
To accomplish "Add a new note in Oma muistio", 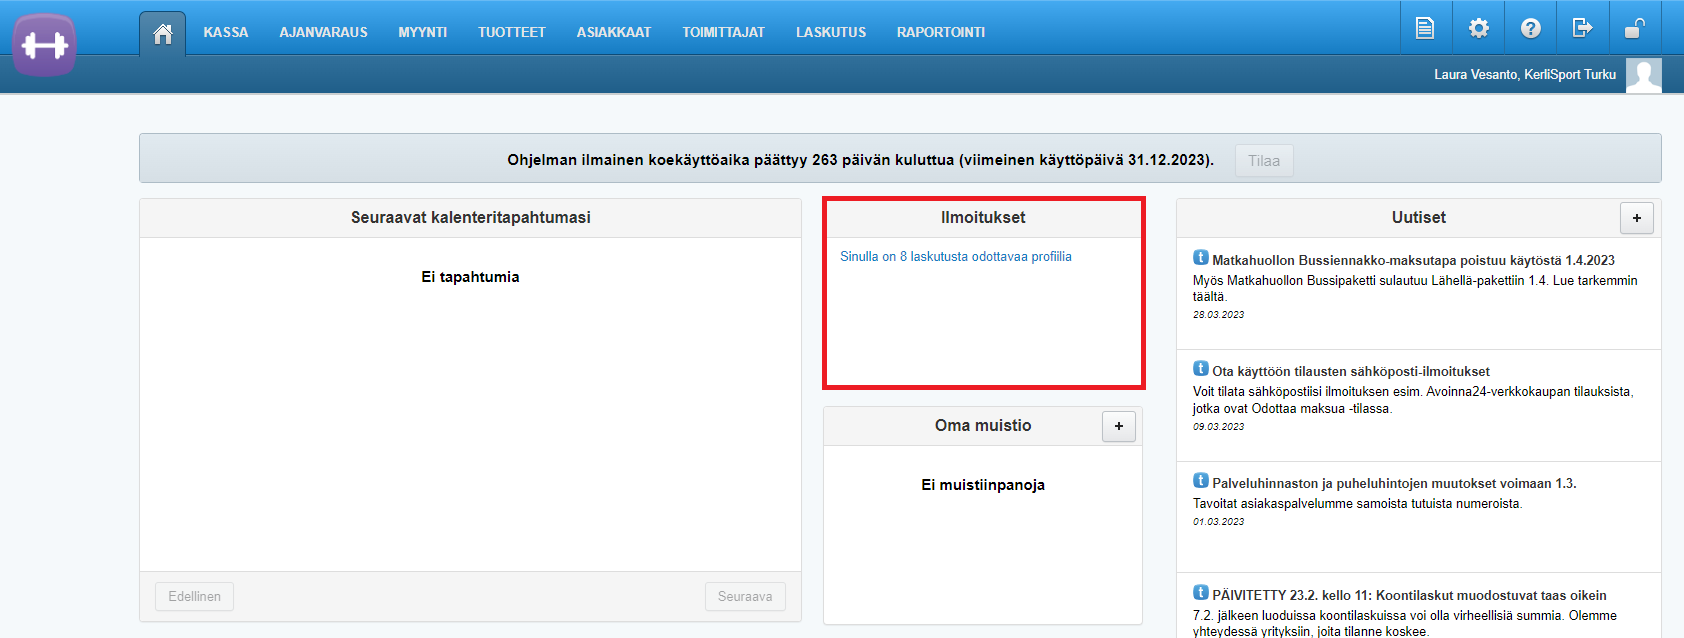I will [1119, 426].
